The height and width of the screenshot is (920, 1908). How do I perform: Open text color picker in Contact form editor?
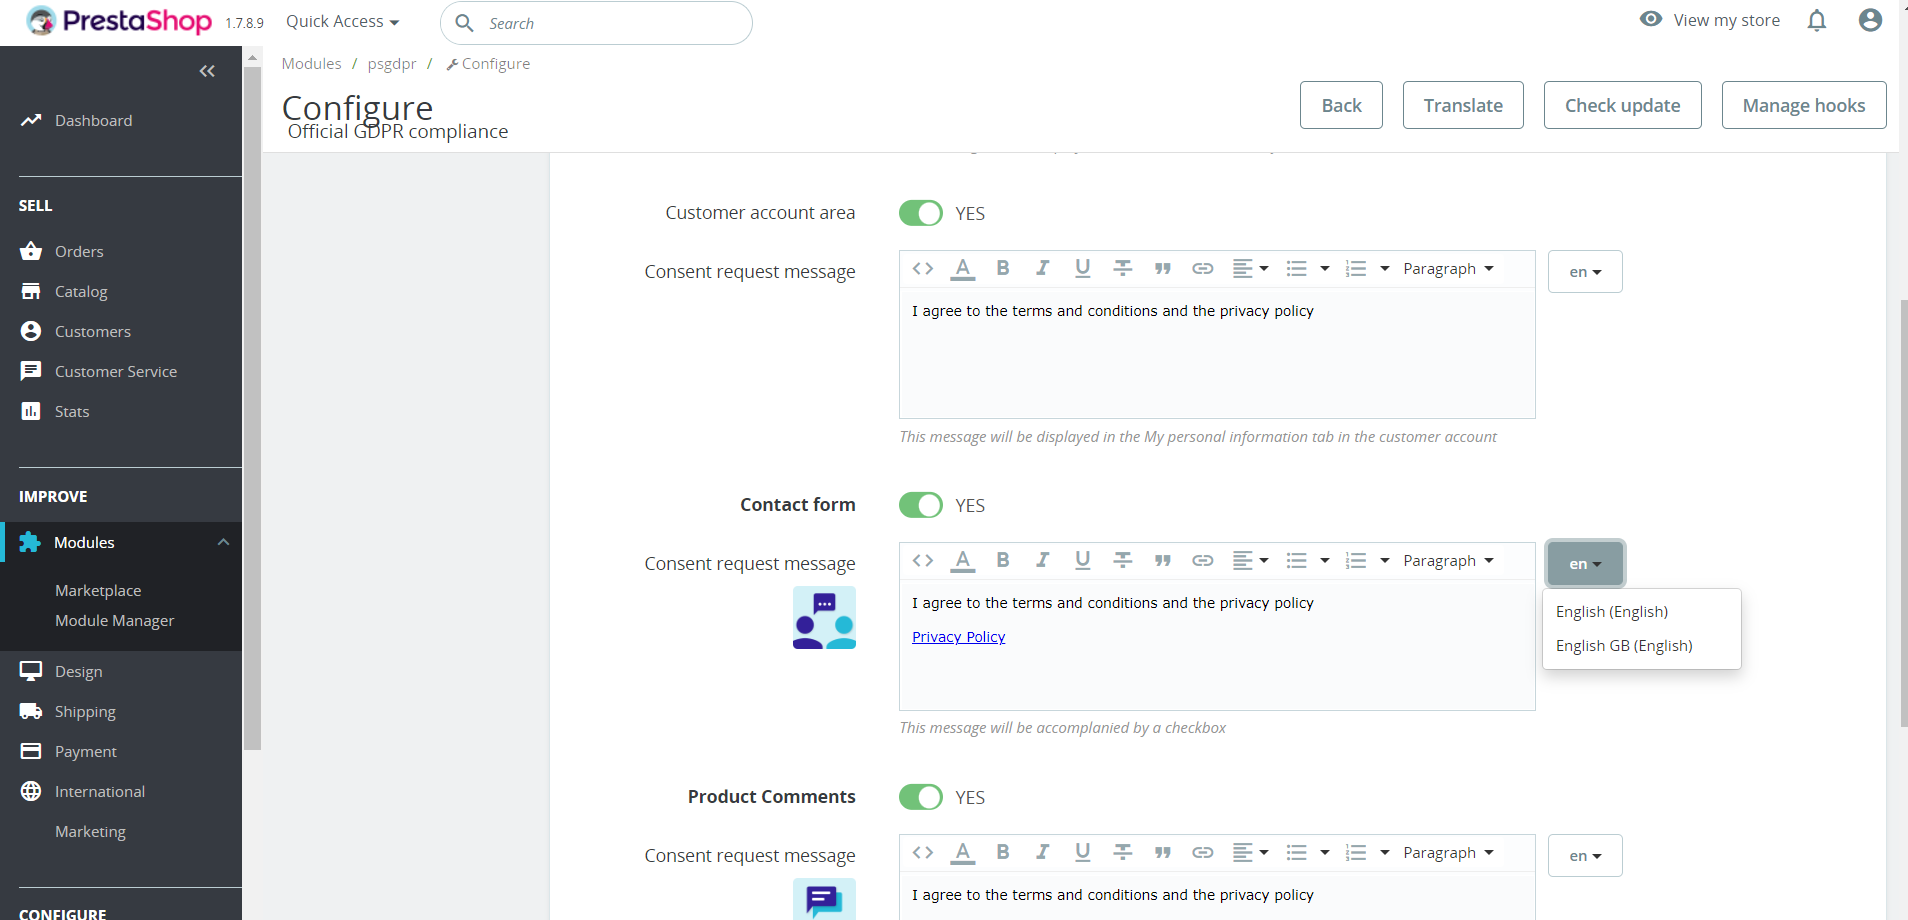tap(962, 560)
